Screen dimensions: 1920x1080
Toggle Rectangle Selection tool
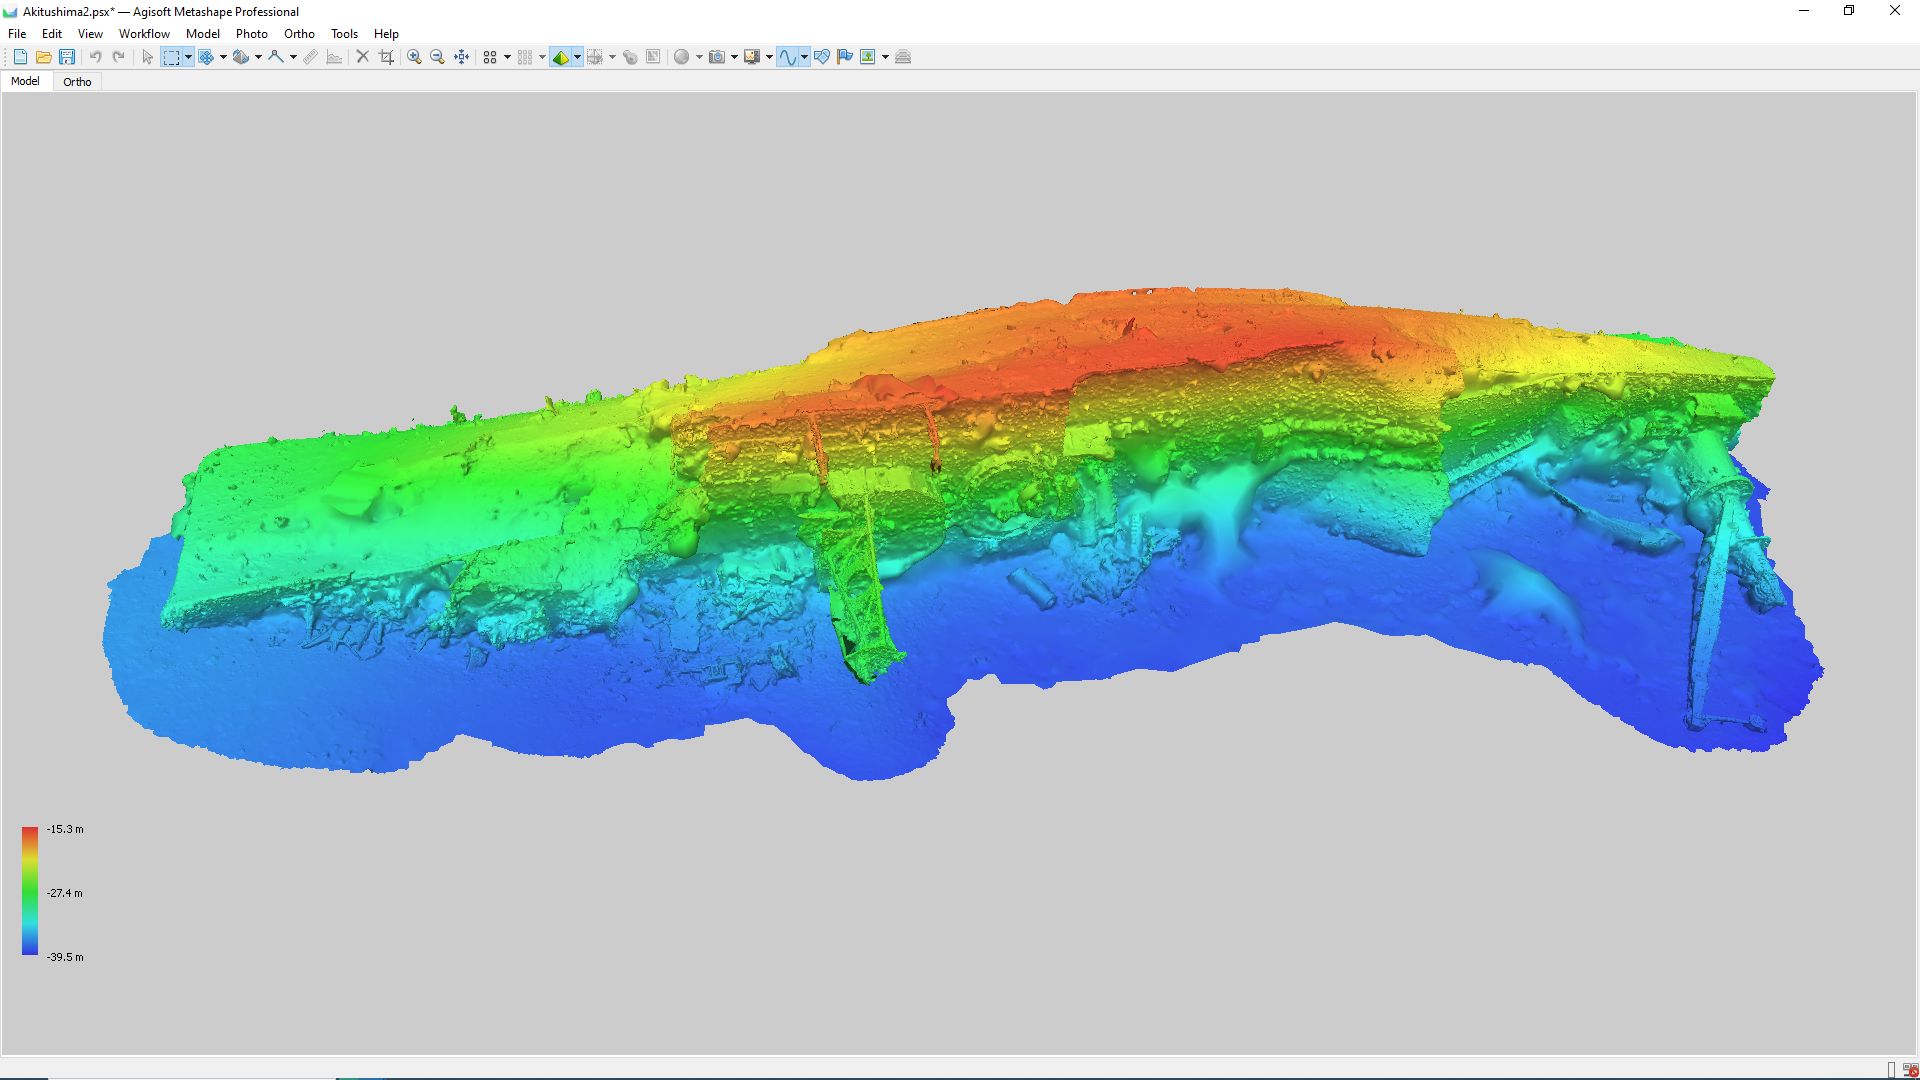pyautogui.click(x=172, y=57)
